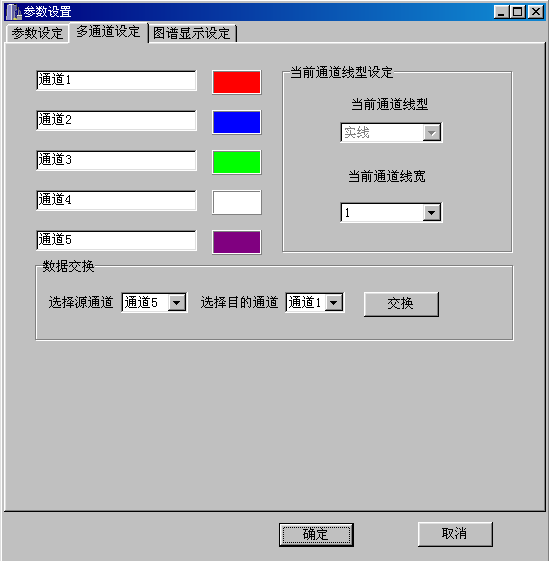Confirm with the 确定 button
Screen dimensions: 549x561
point(316,535)
